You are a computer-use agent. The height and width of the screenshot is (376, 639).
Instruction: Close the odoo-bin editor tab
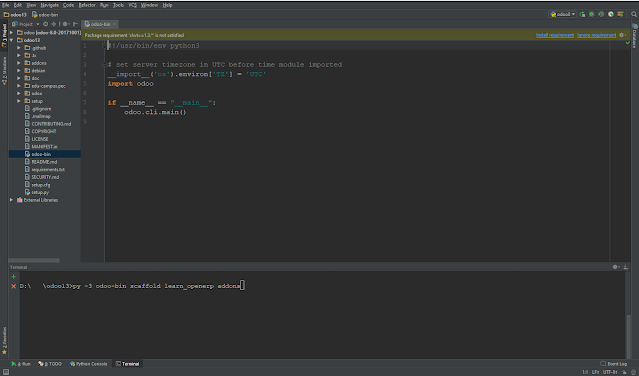pyautogui.click(x=114, y=24)
